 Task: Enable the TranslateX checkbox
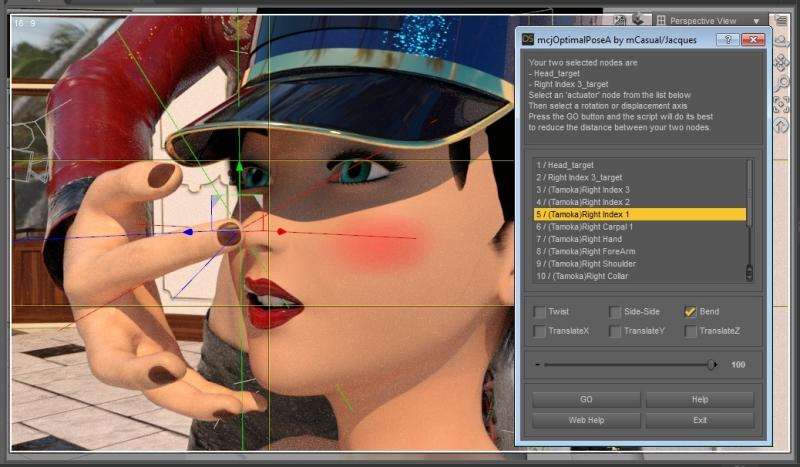[539, 331]
